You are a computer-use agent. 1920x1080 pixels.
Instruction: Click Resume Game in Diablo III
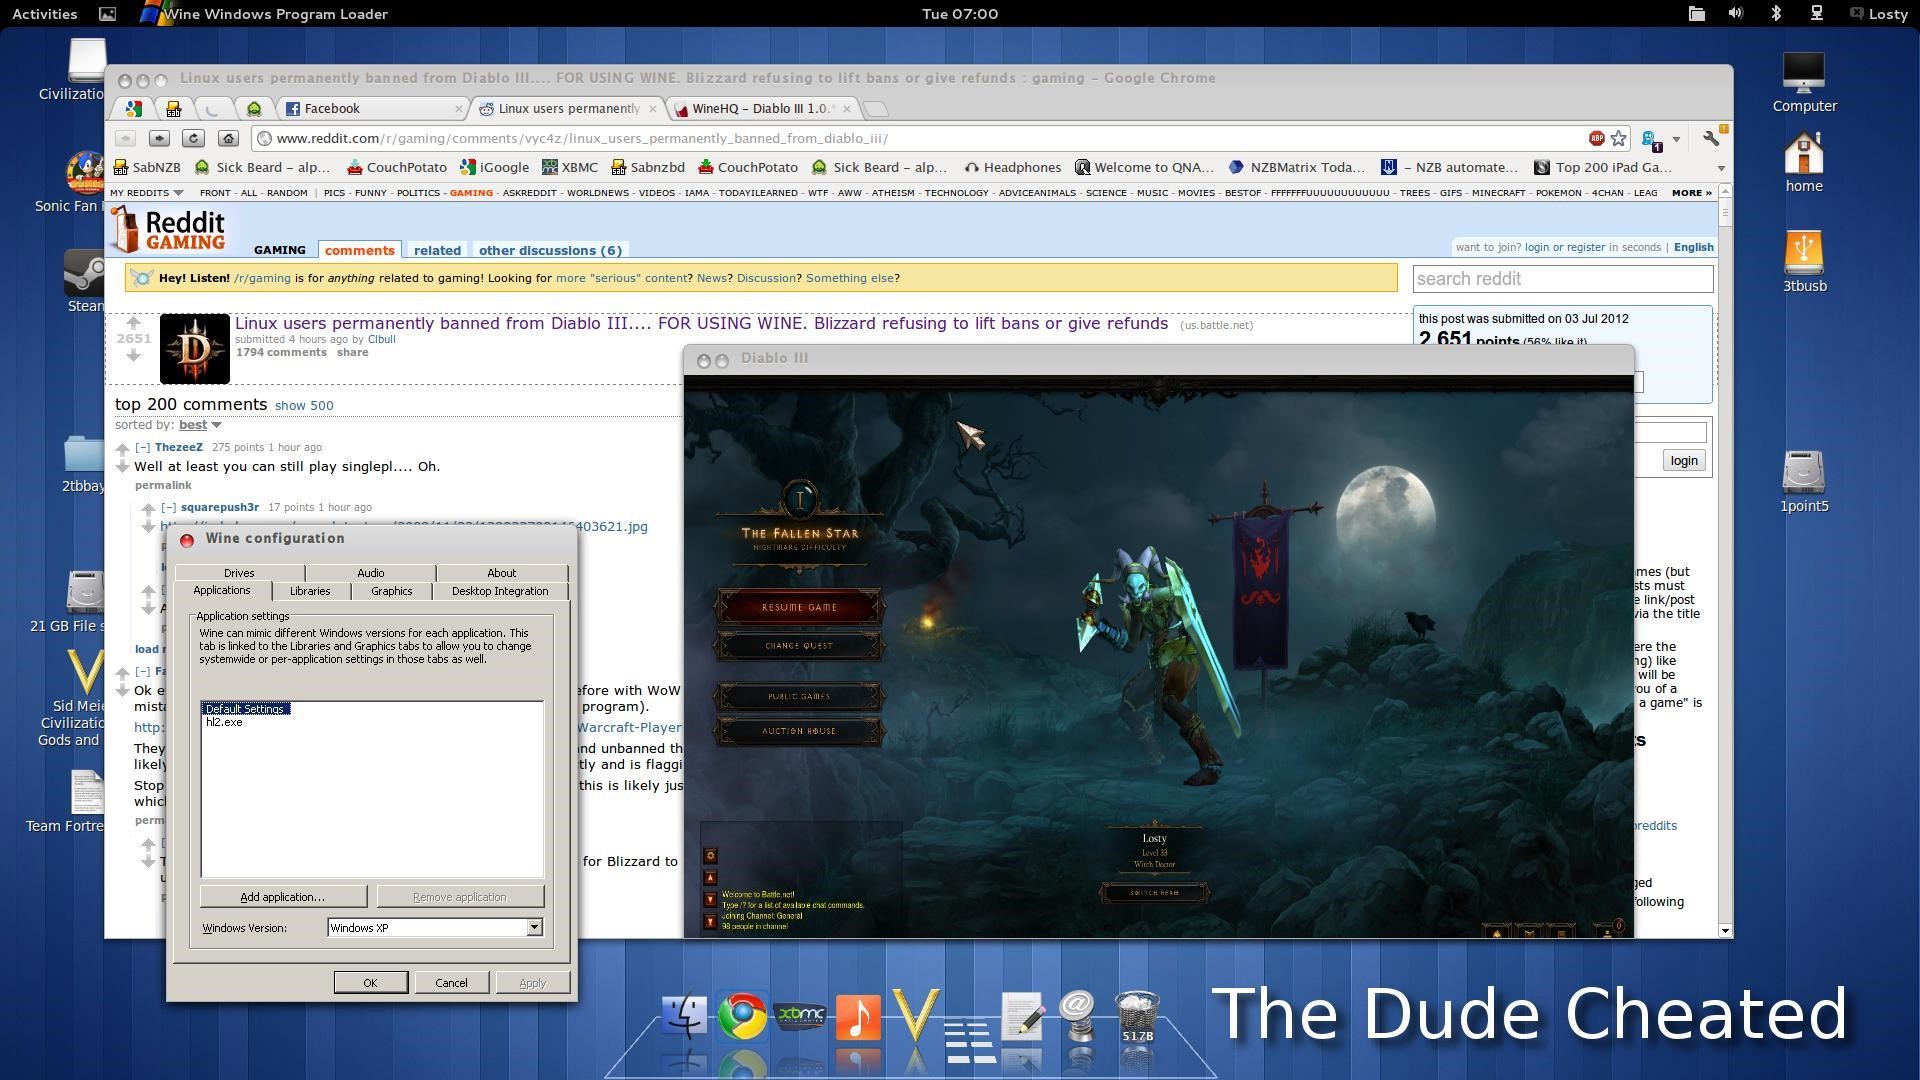click(799, 607)
